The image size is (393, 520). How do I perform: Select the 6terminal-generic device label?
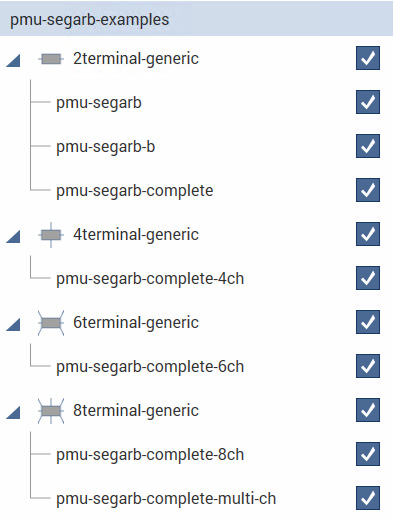136,323
